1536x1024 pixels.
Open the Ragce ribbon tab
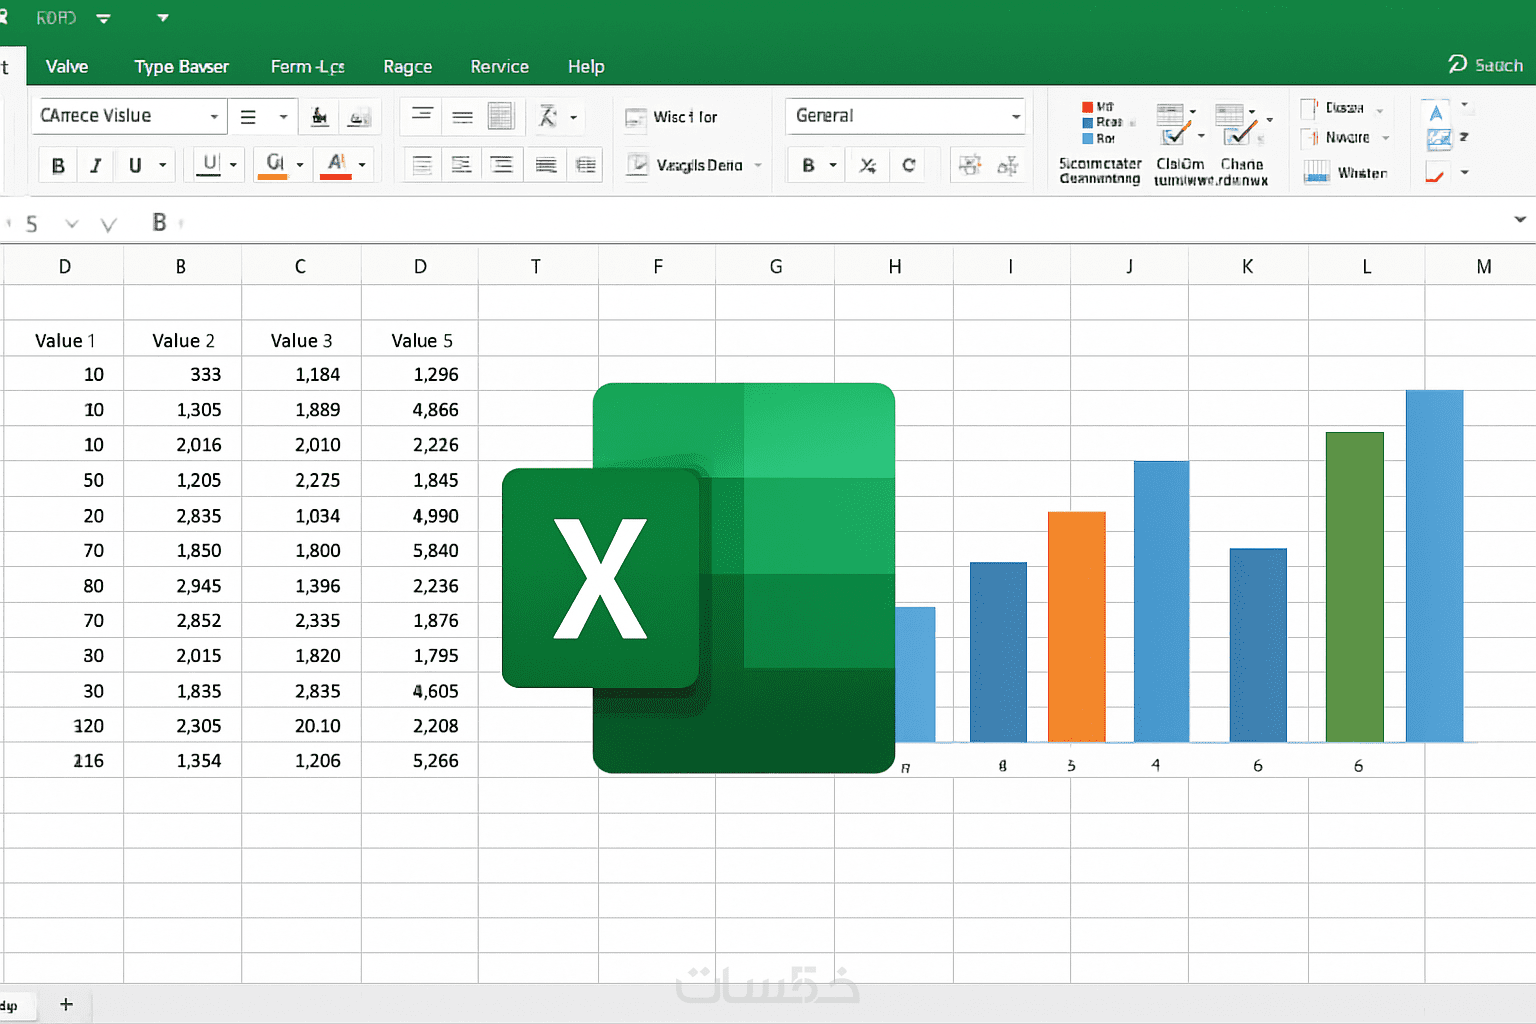pyautogui.click(x=408, y=67)
